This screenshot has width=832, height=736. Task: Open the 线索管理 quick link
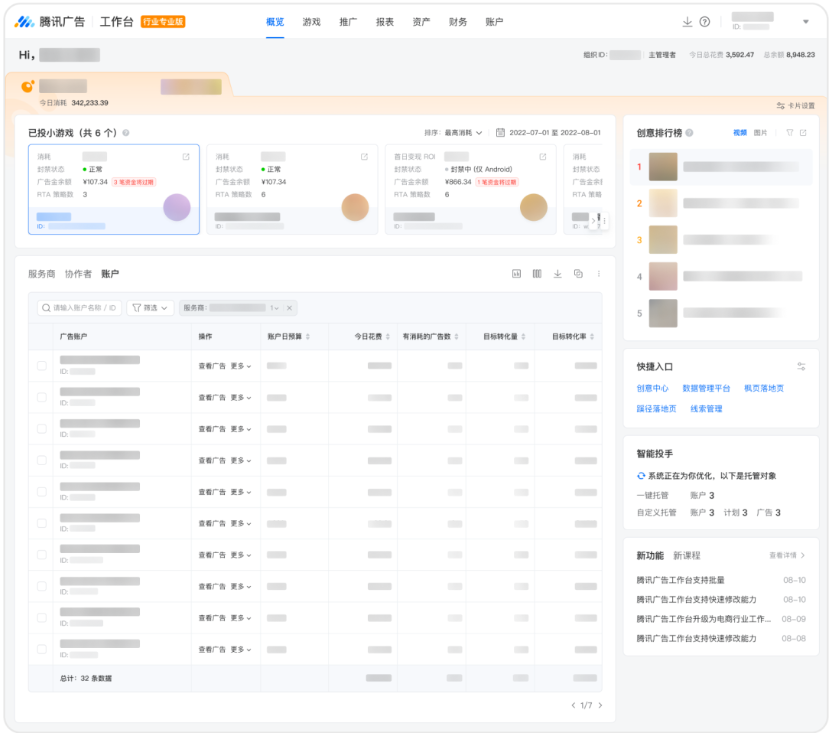(x=706, y=409)
